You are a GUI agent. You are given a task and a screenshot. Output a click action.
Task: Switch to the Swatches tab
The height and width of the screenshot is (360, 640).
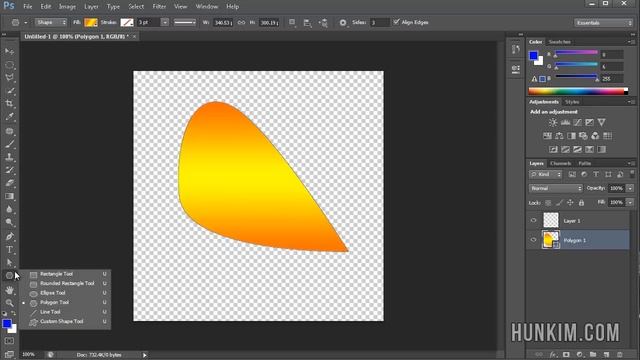[559, 42]
